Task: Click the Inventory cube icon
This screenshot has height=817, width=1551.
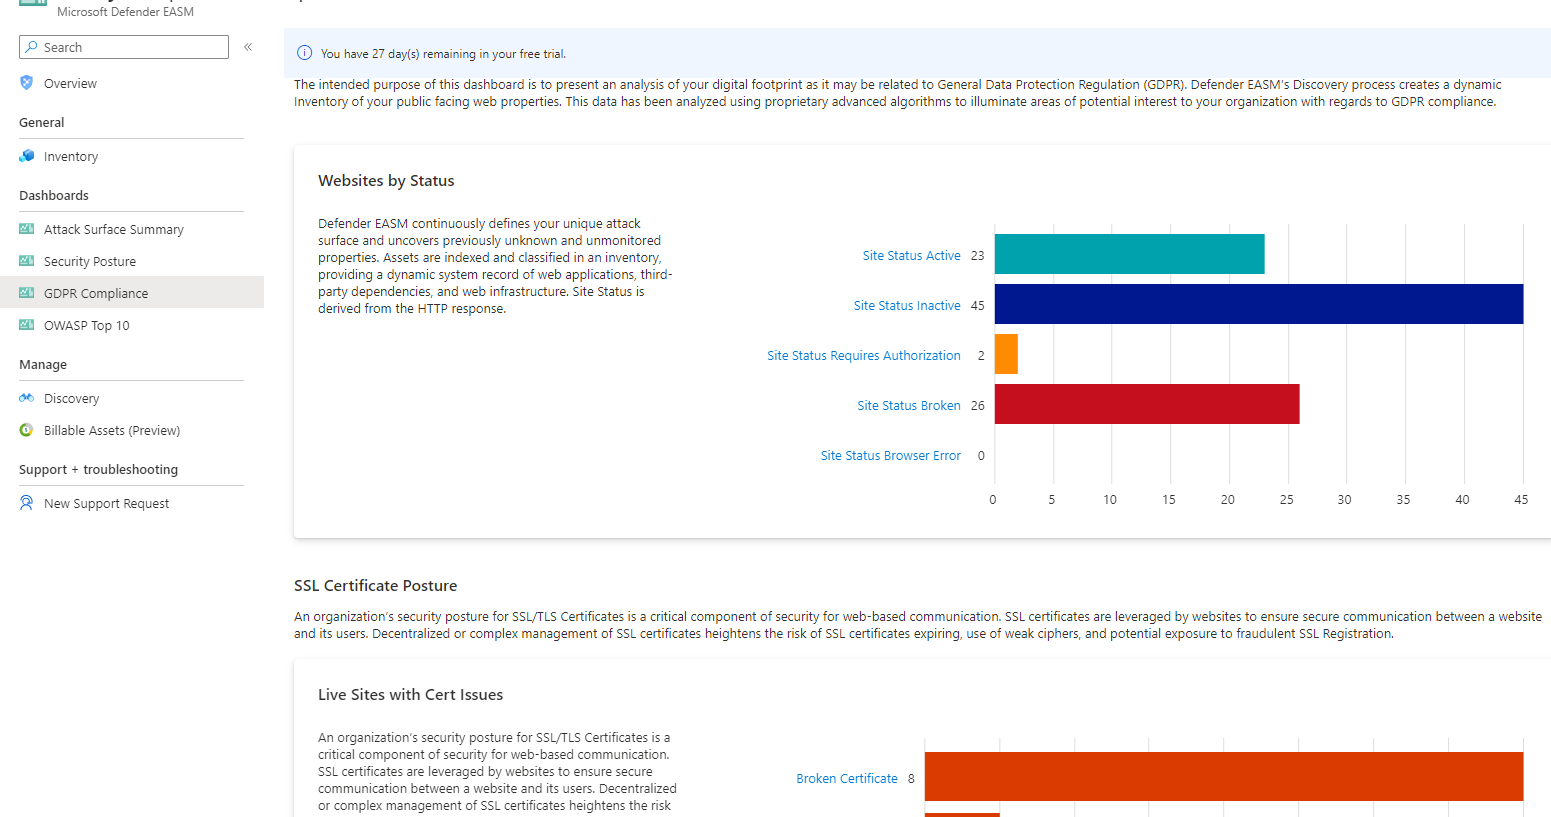Action: coord(27,156)
